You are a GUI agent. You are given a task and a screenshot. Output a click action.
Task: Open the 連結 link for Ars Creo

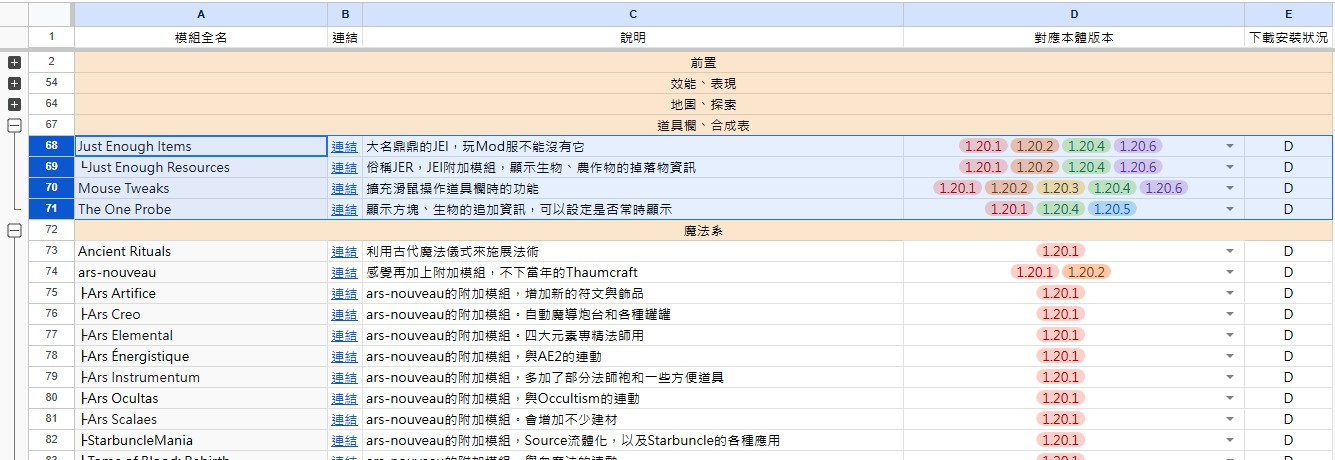point(344,315)
